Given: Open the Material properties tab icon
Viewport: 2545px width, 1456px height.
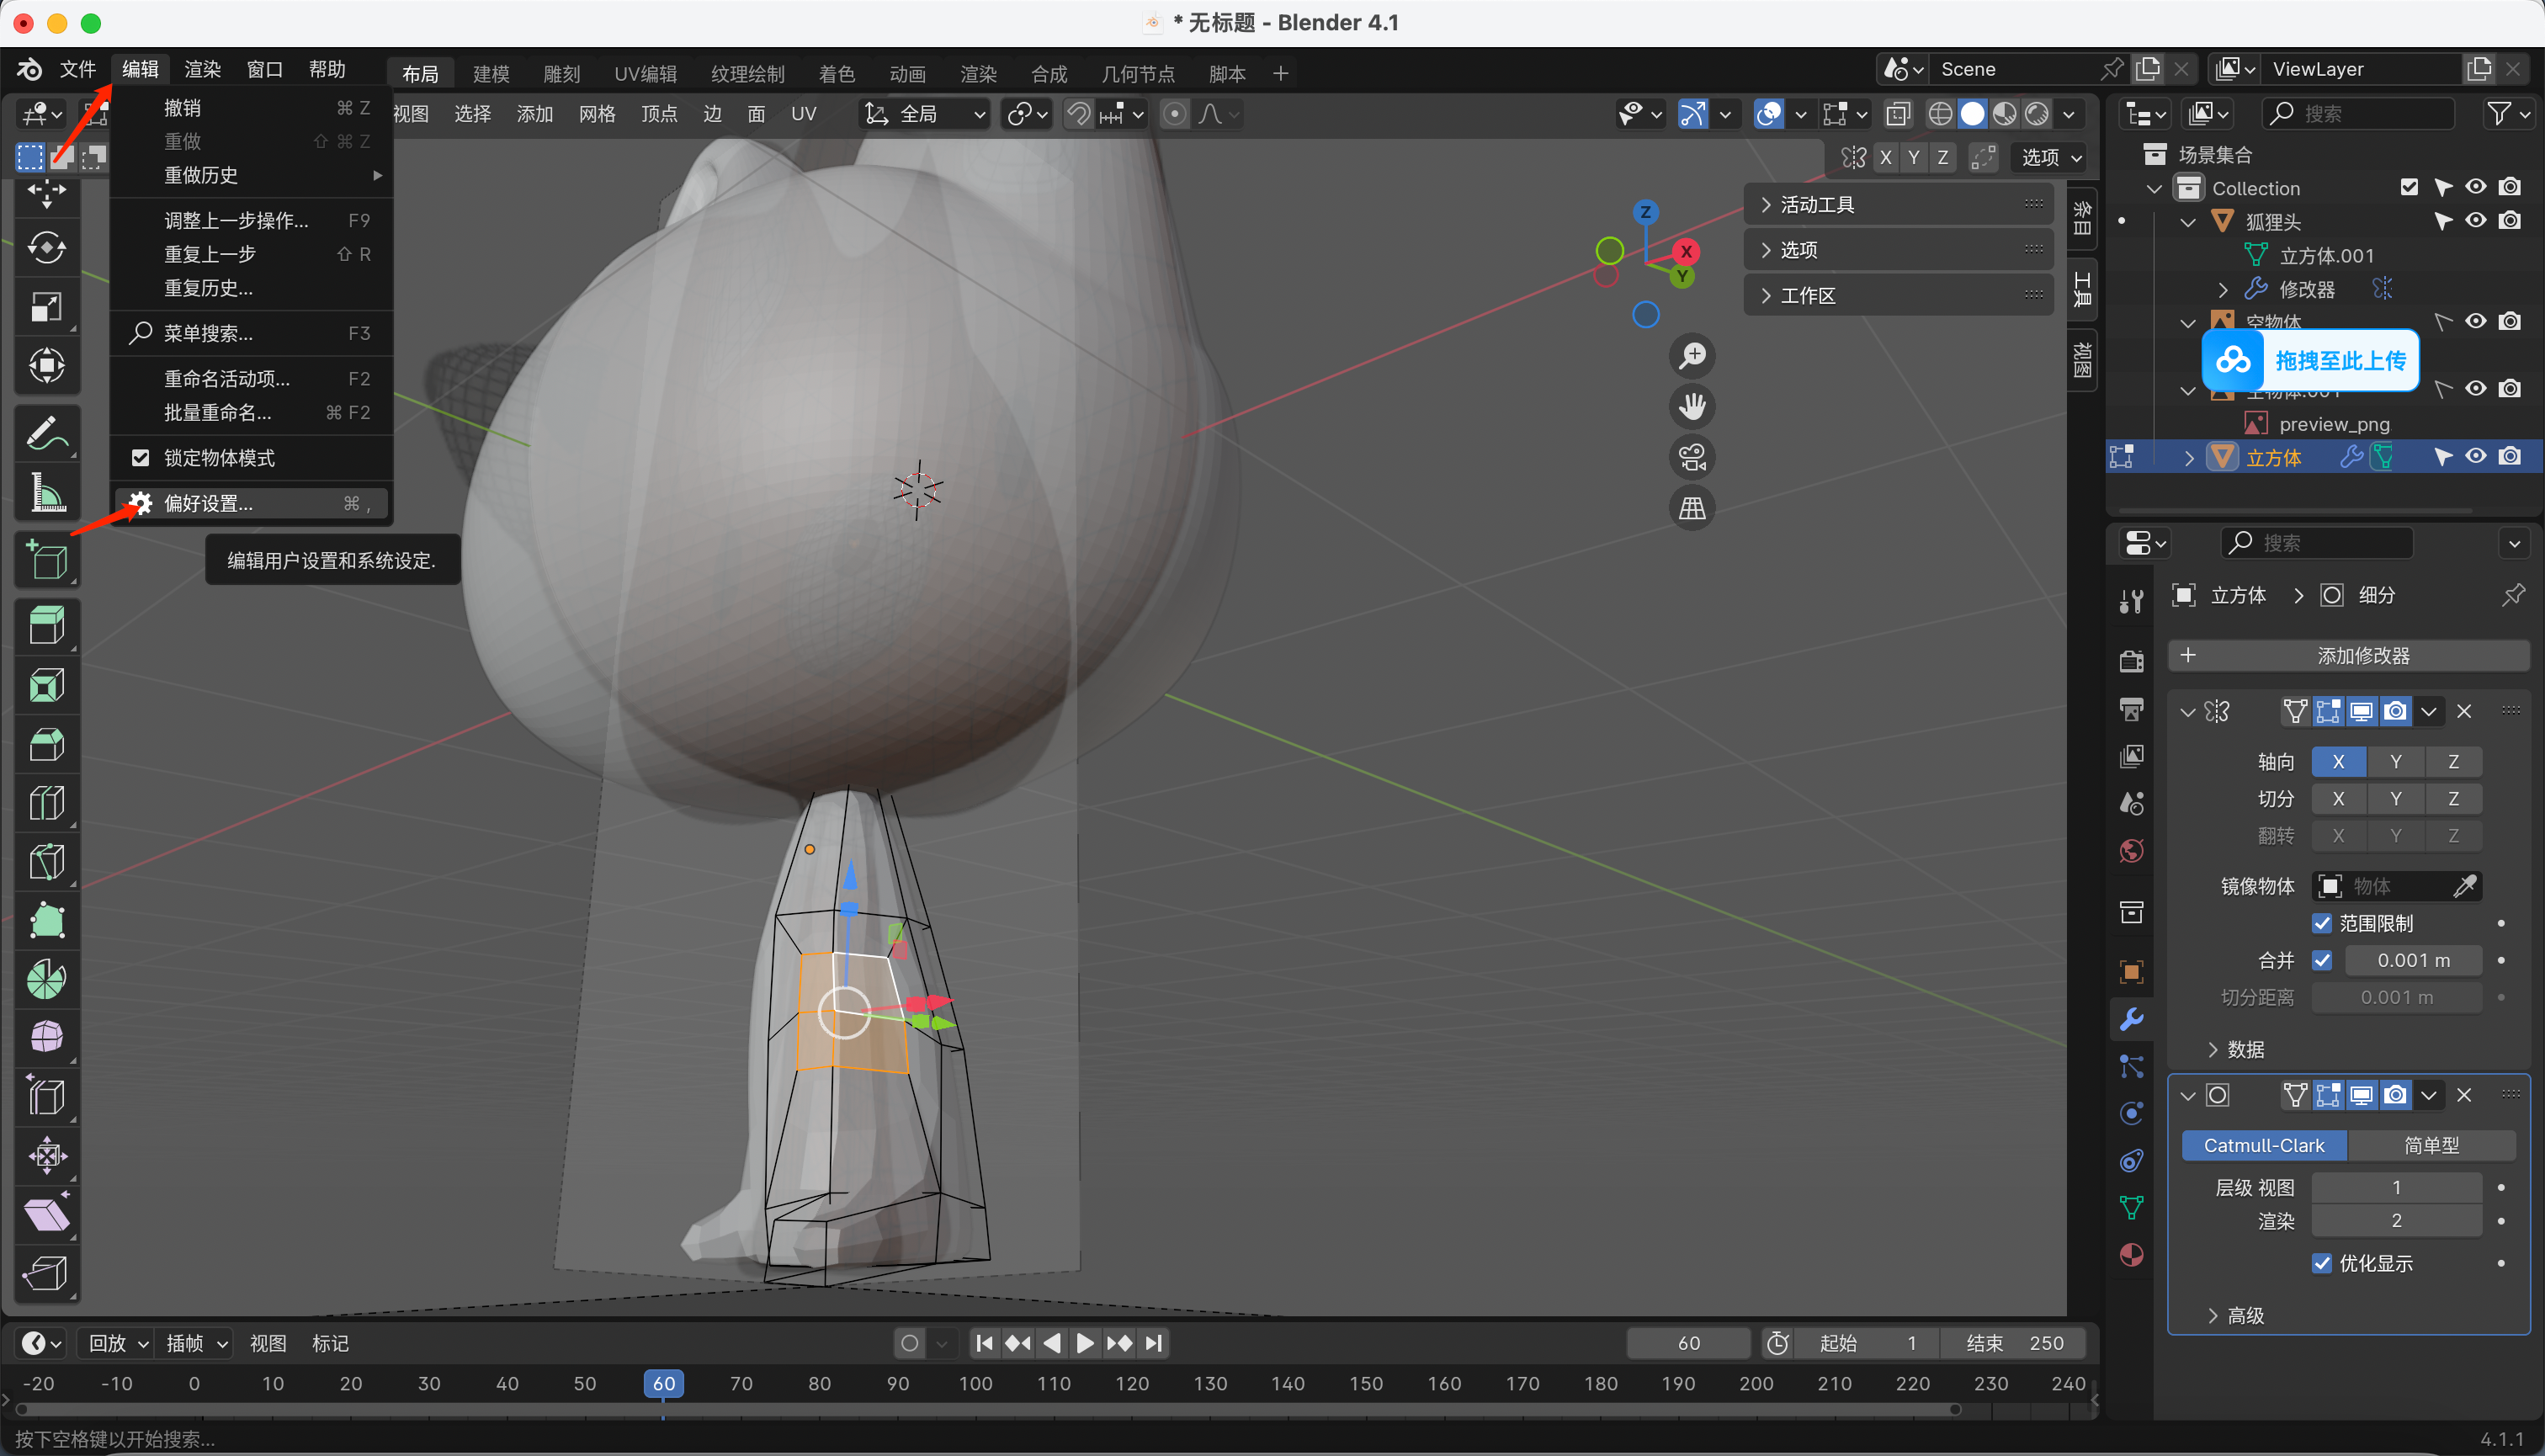Looking at the screenshot, I should coord(2131,1255).
